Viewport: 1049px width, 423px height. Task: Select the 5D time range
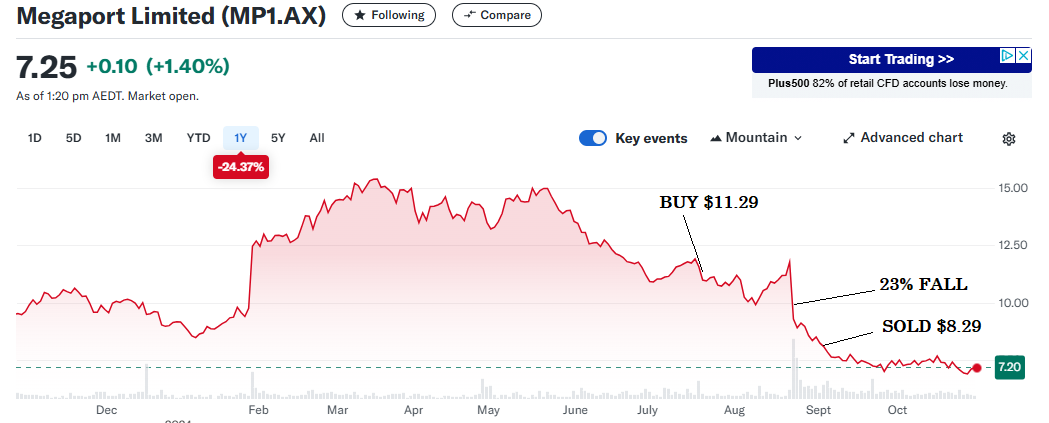coord(74,138)
